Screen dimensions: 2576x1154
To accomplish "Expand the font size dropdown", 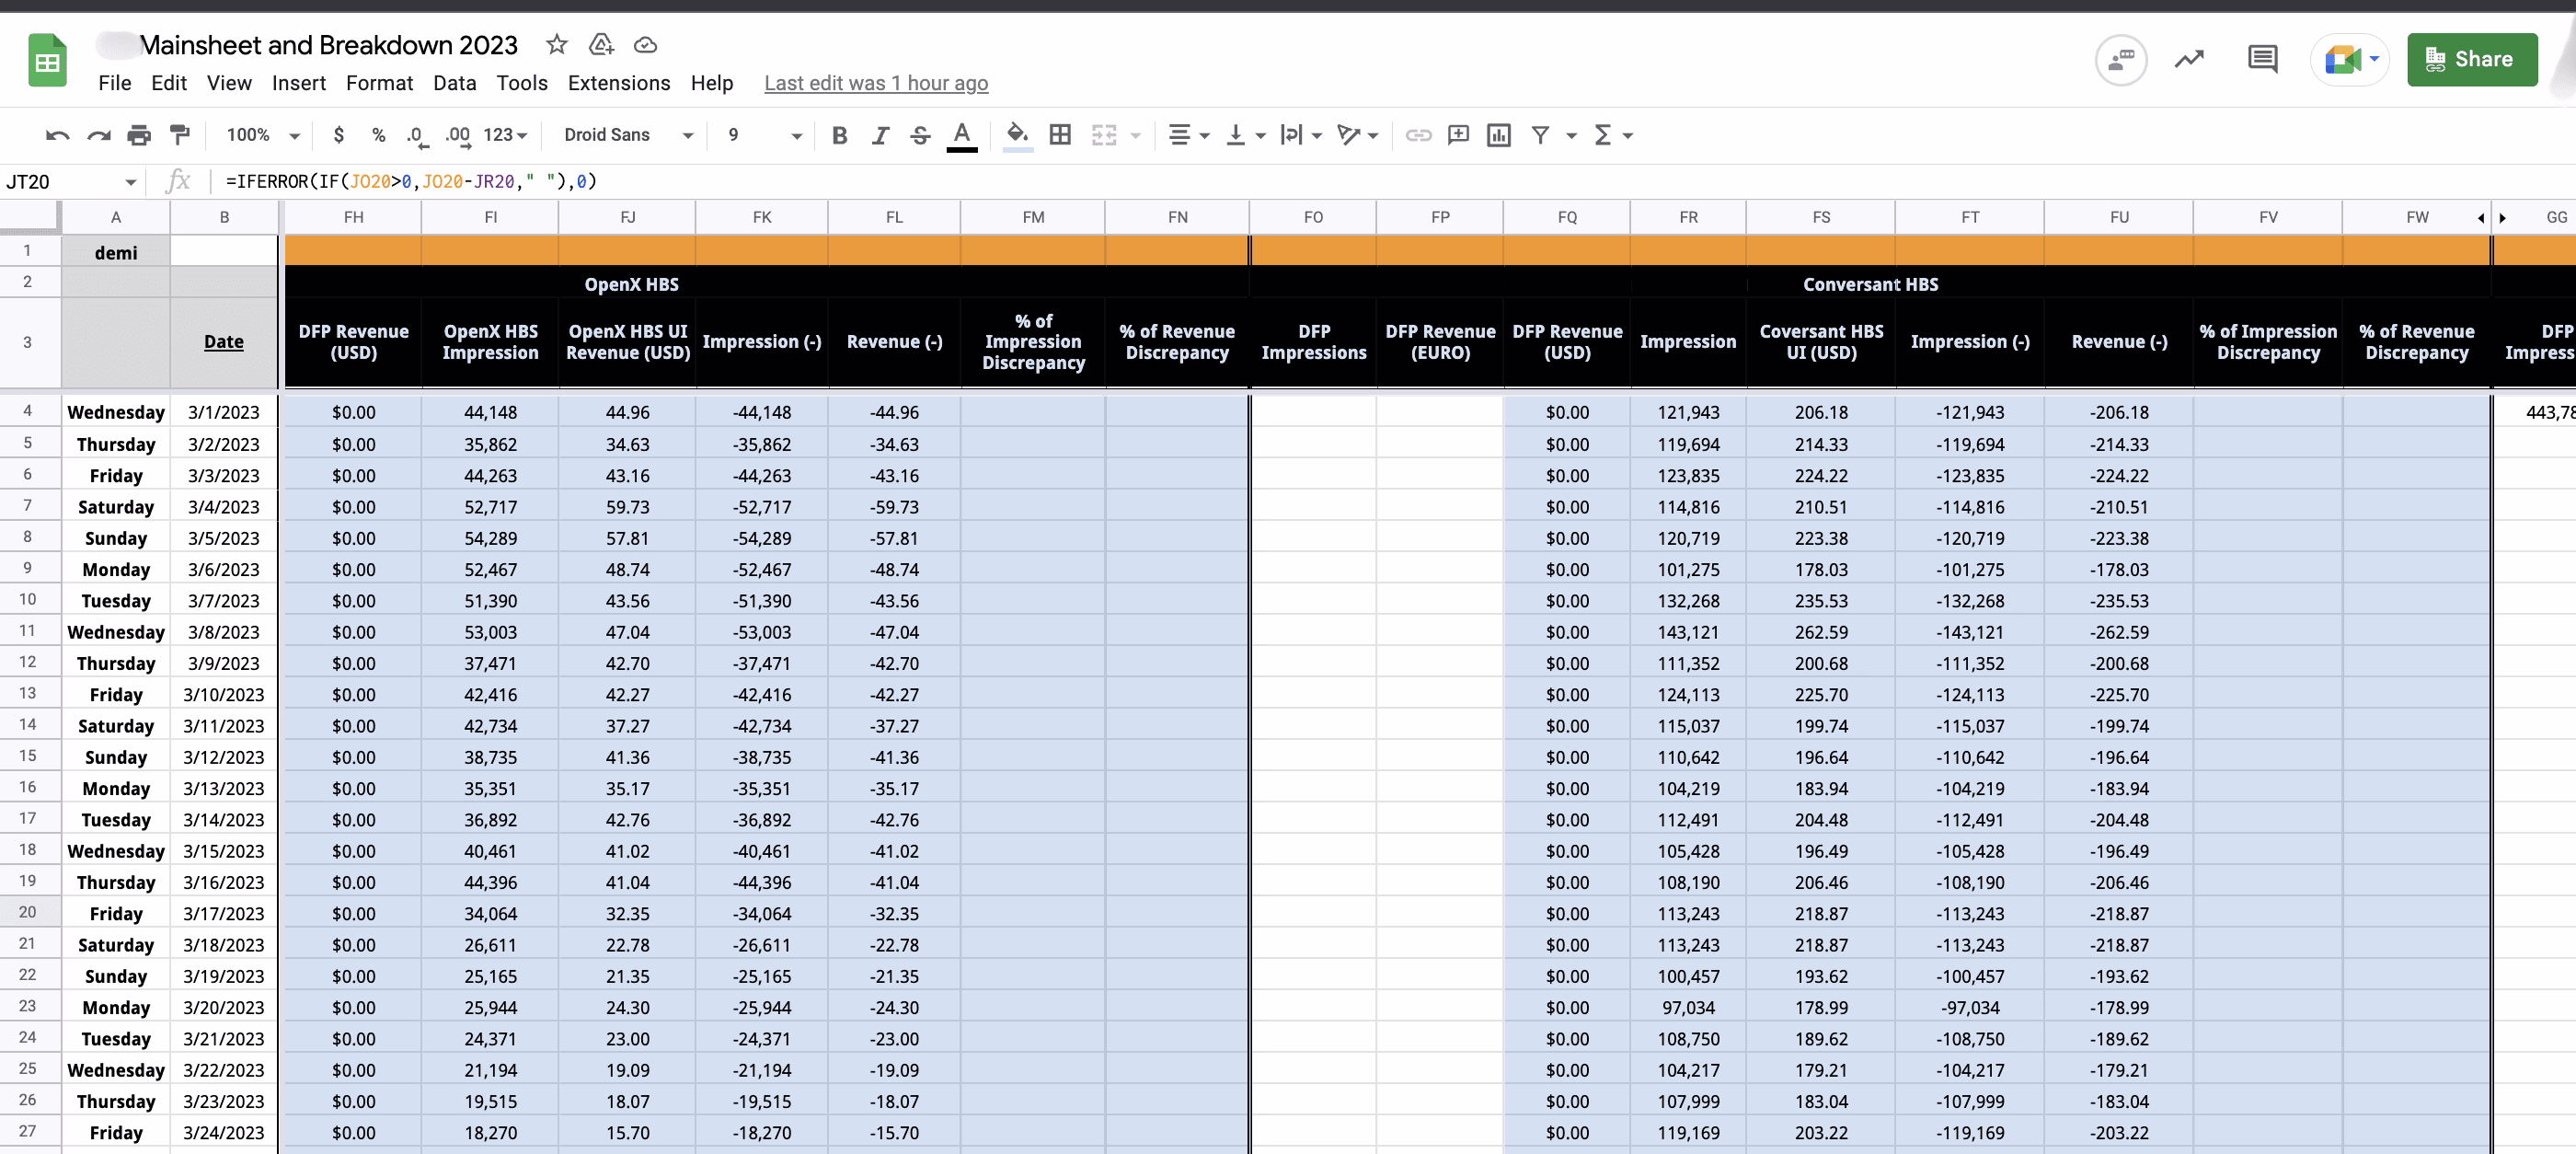I will (796, 135).
